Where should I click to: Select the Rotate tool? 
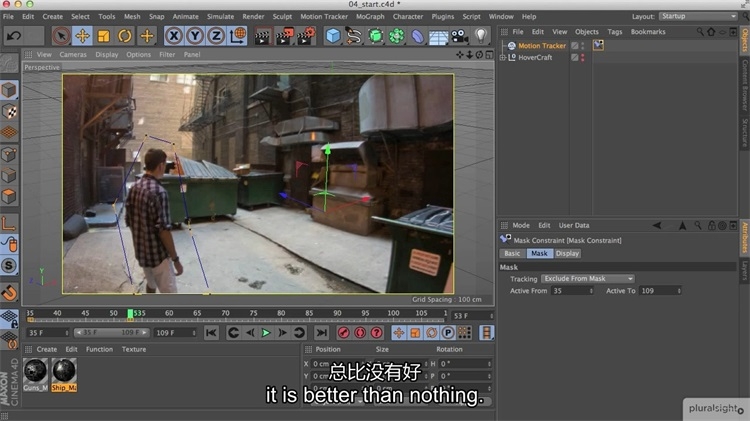coord(124,36)
